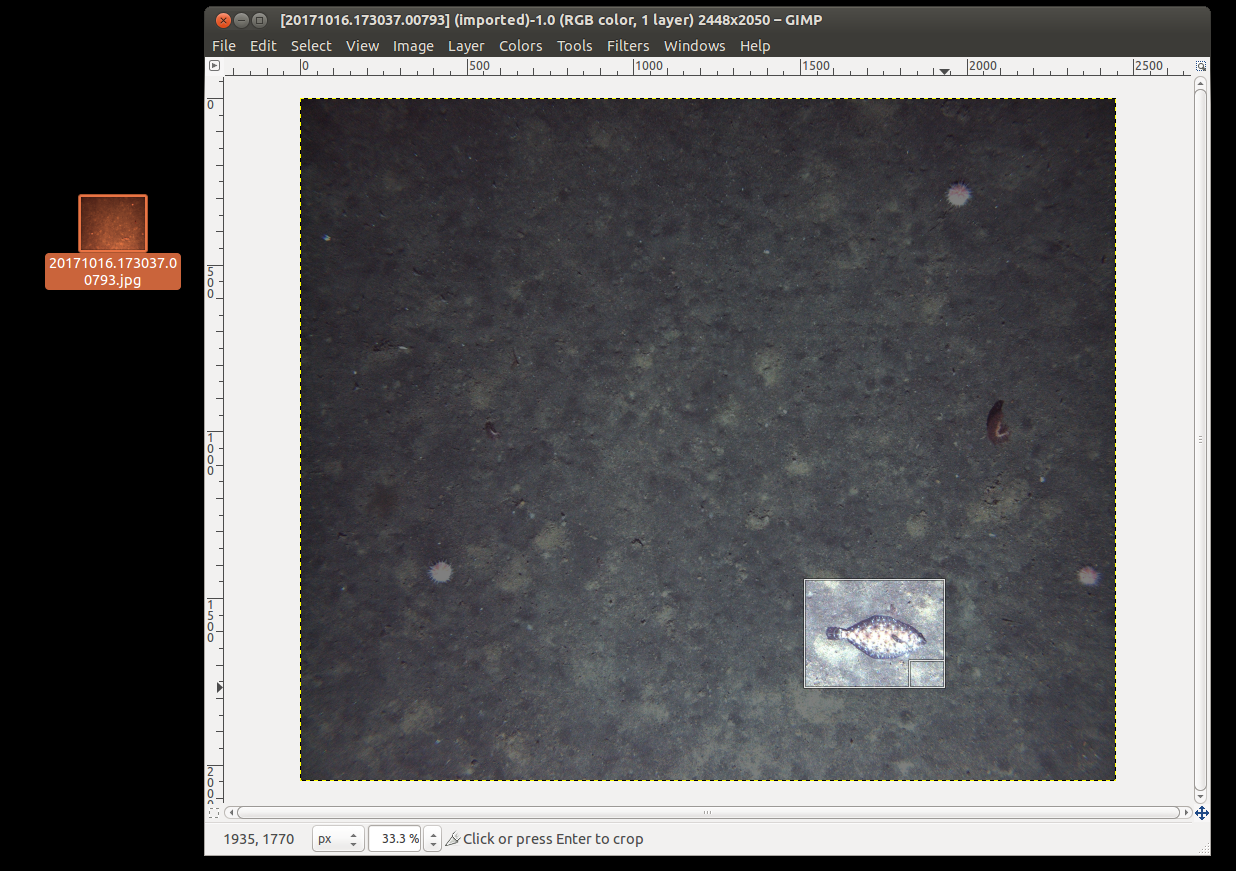Screen dimensions: 1236x871
Task: Click the vertical scrollbar thumb
Action: 1201,438
